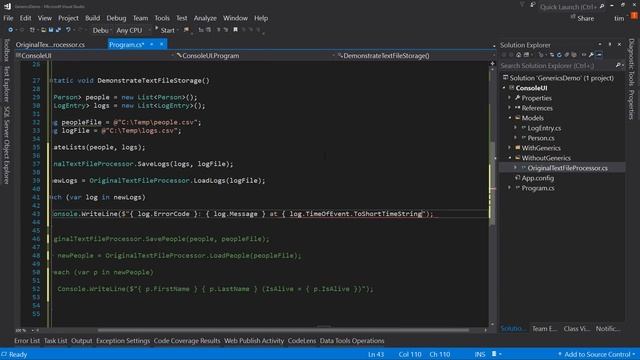Click the Home icon in Solution Explorer toolbar

518,55
